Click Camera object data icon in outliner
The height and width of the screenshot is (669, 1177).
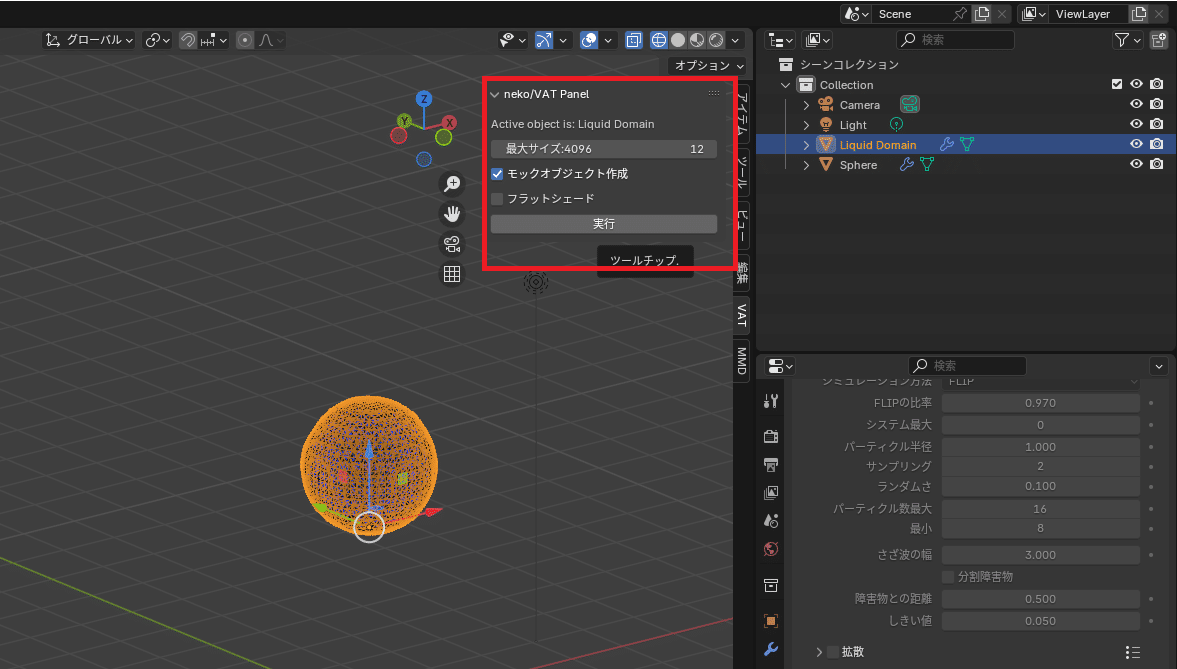tap(910, 104)
